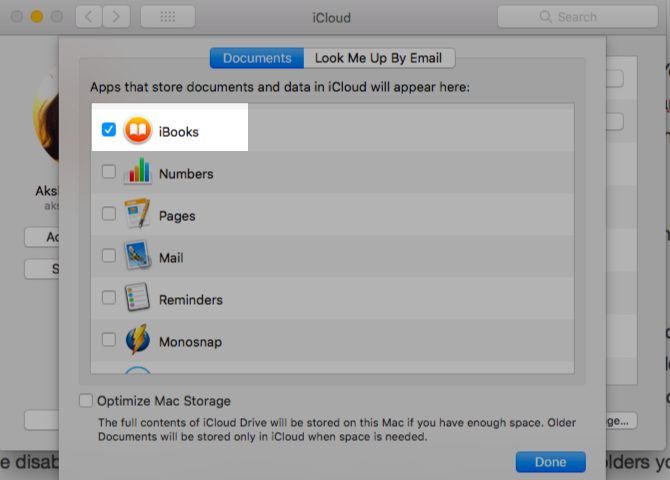This screenshot has width=670, height=480.
Task: Click the Numbers app icon
Action: point(137,173)
